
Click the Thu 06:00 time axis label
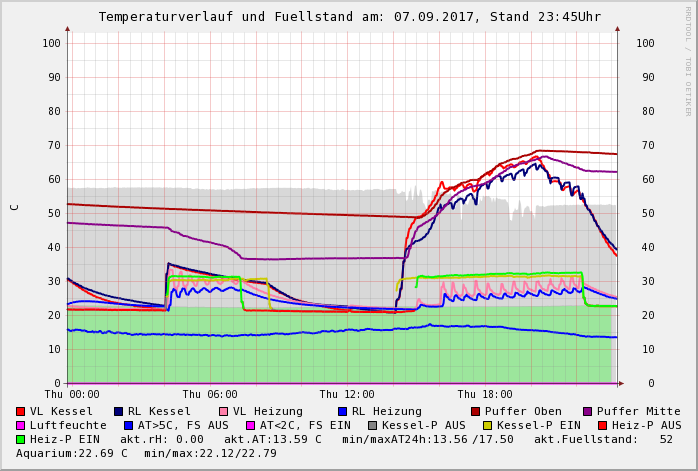(x=210, y=394)
